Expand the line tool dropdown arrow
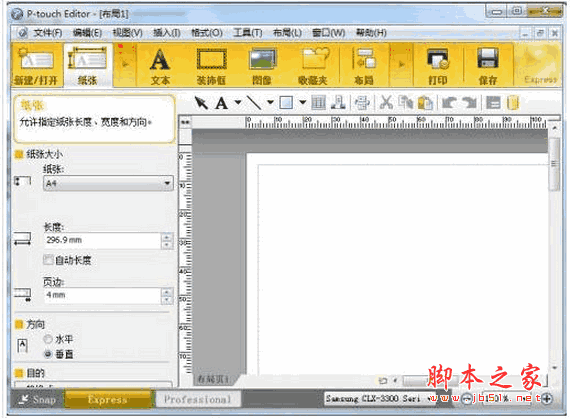Screen dimensions: 570x419 point(270,102)
